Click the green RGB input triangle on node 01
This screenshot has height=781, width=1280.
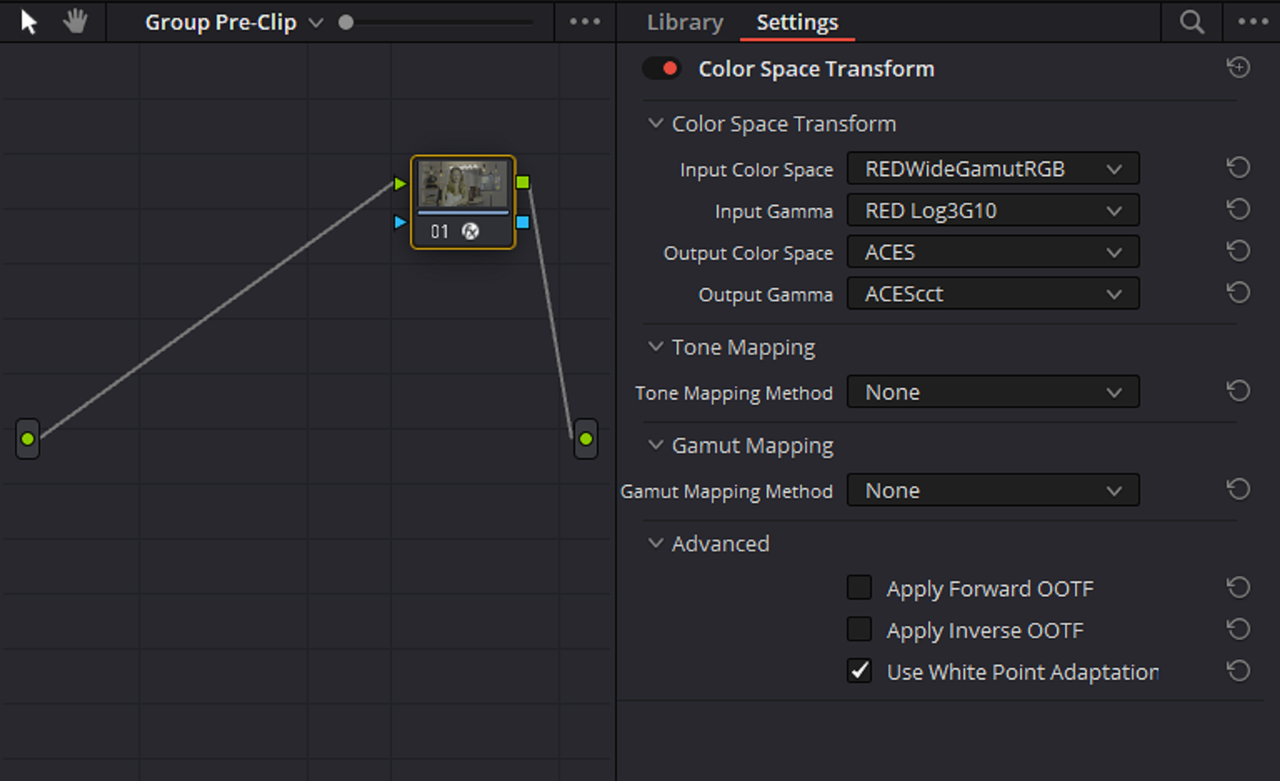coord(400,184)
